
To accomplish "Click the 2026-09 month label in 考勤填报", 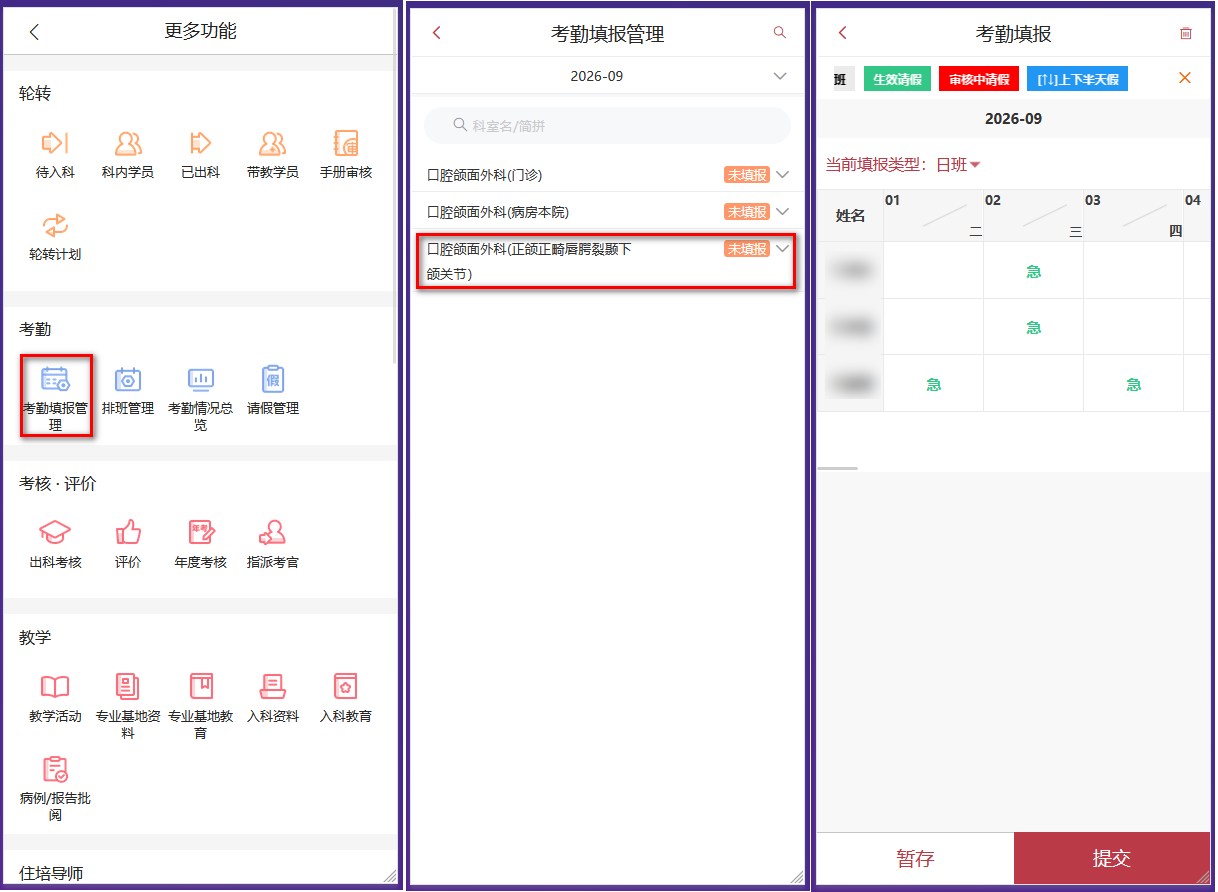I will 1013,119.
